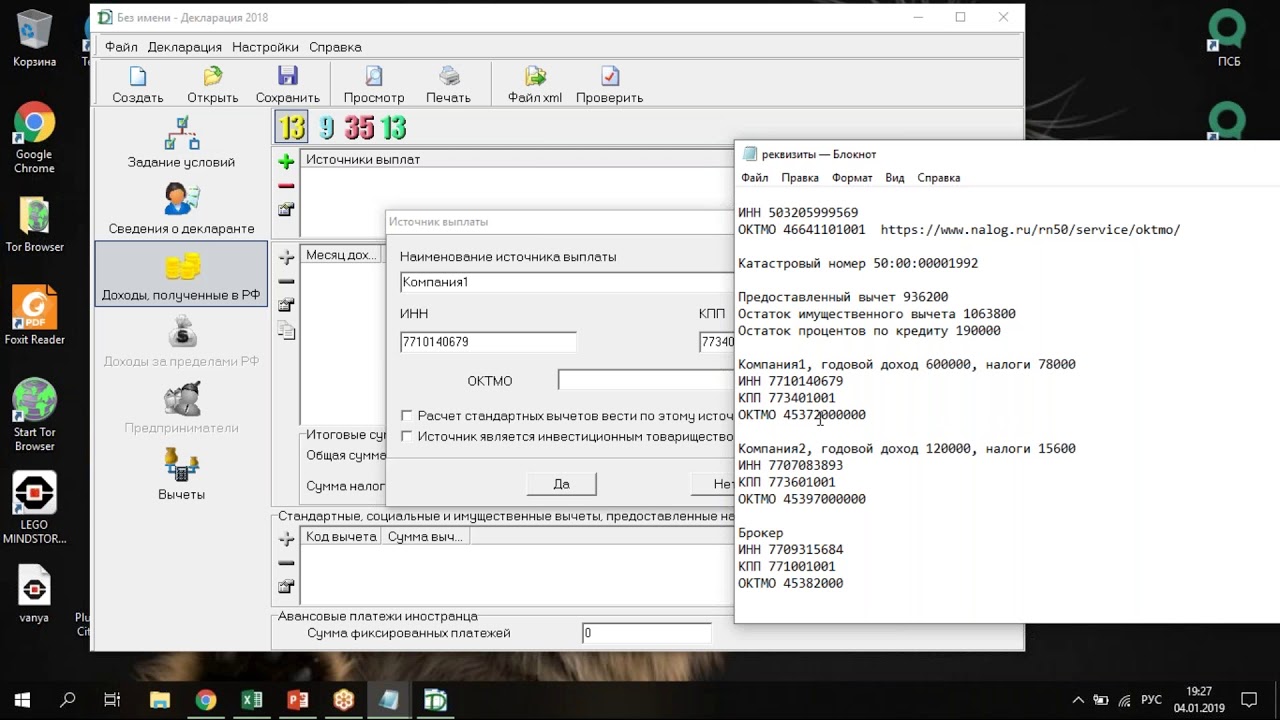Screen dimensions: 1280x720
Task: Open Start Tor Browser desktop shortcut
Action: pos(34,415)
